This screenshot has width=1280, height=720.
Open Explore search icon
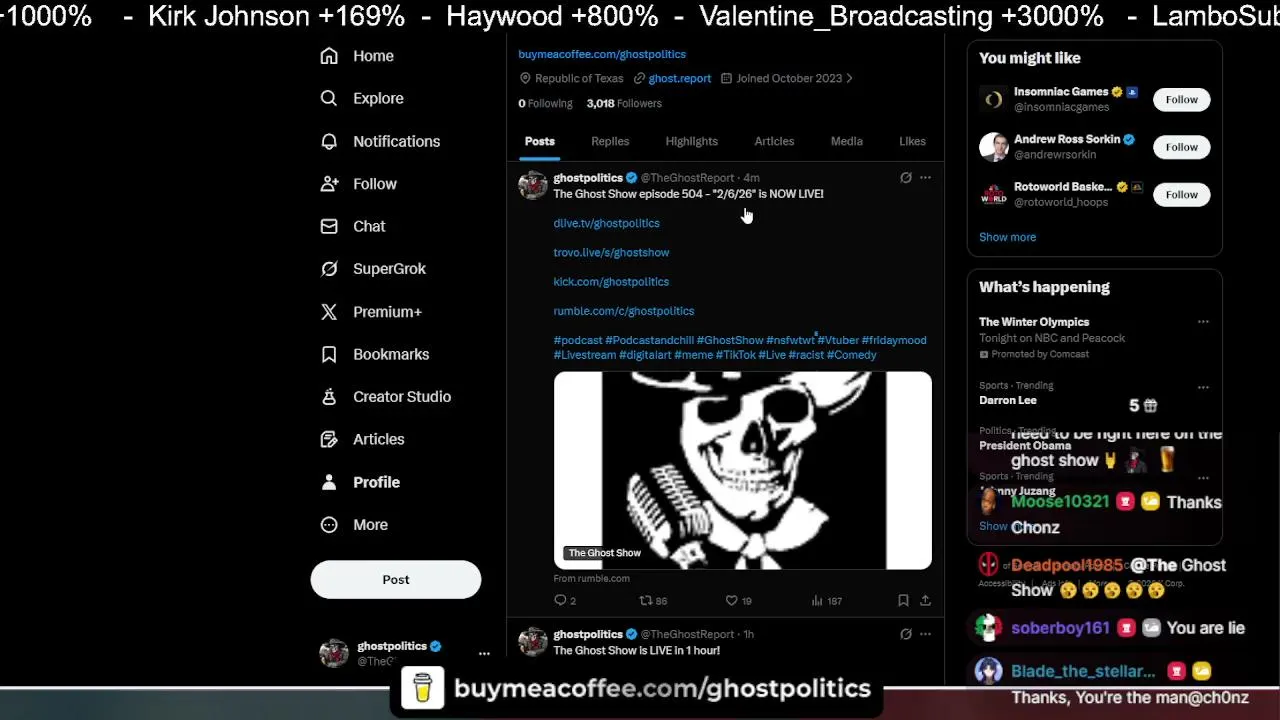(329, 98)
